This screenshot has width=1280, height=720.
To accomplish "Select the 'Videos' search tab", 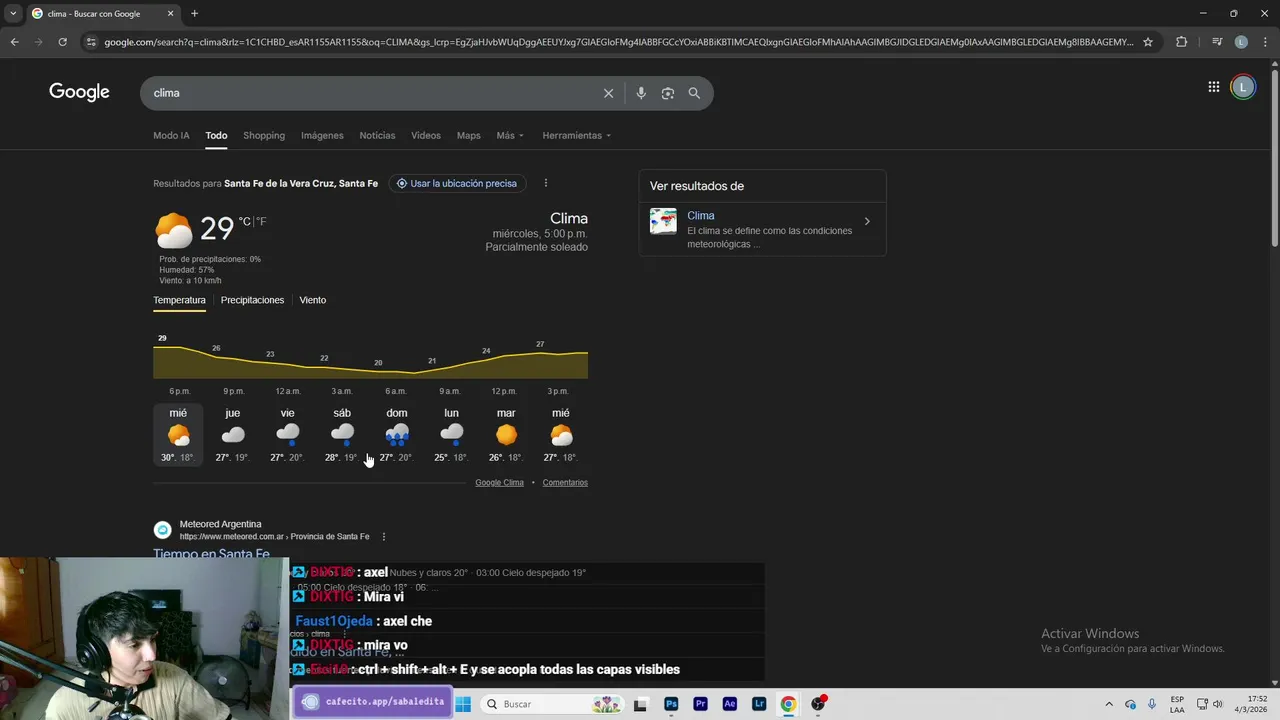I will 425,135.
